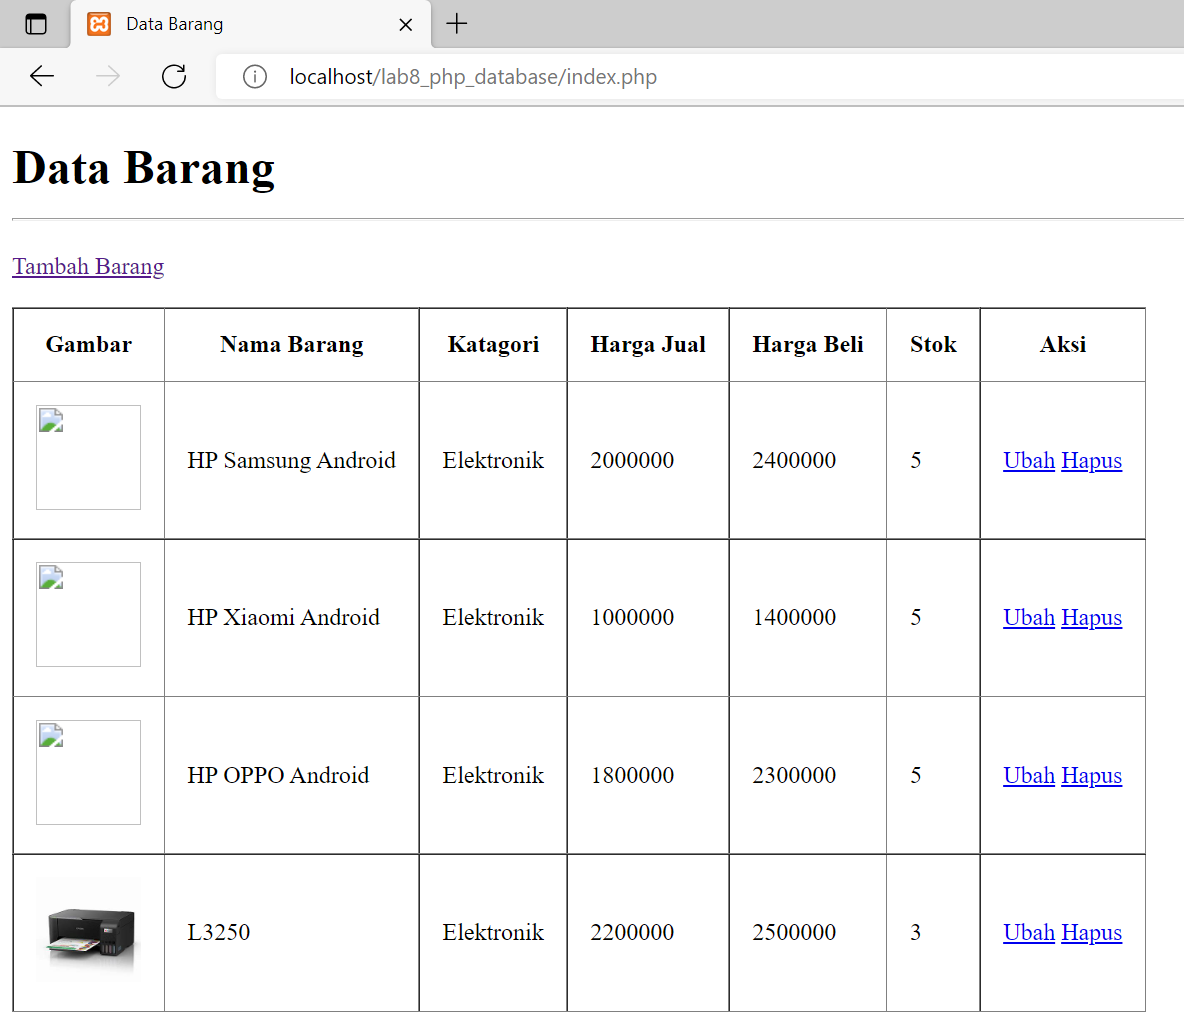Click the L3250 printer thumbnail
Image resolution: width=1184 pixels, height=1016 pixels.
[88, 930]
